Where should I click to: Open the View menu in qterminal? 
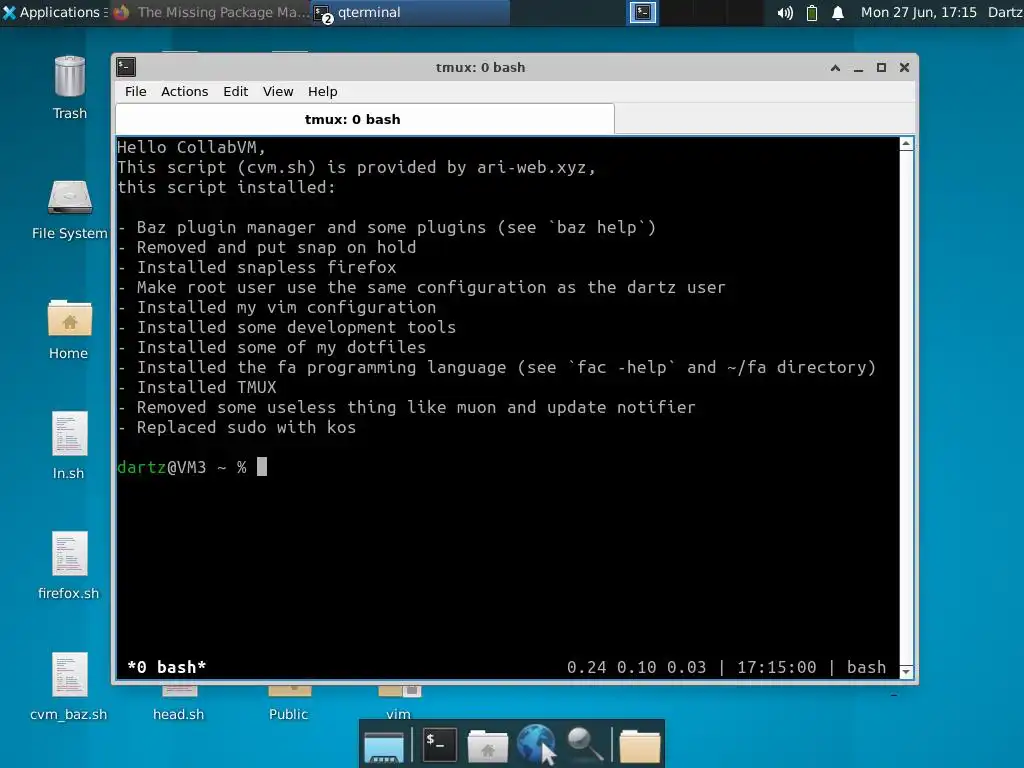coord(278,91)
